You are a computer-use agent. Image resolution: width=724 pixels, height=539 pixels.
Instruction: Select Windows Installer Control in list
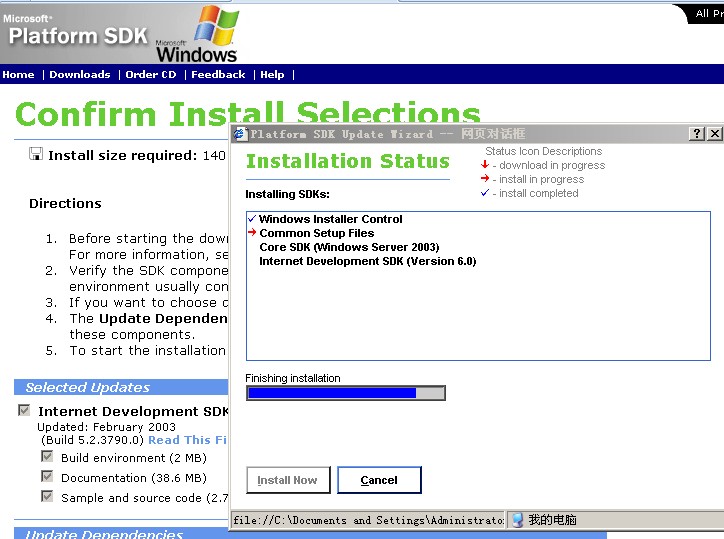click(x=330, y=219)
